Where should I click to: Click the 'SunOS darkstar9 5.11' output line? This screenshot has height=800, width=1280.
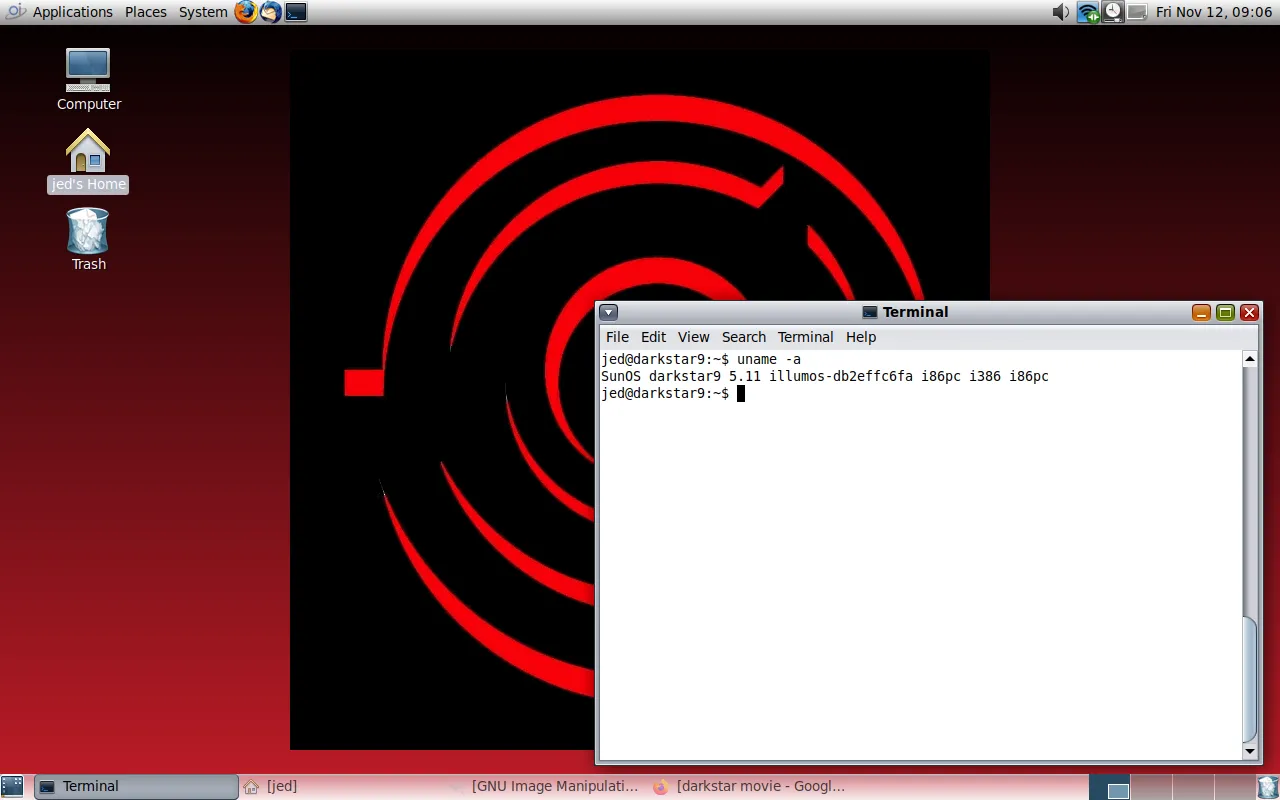[x=825, y=376]
